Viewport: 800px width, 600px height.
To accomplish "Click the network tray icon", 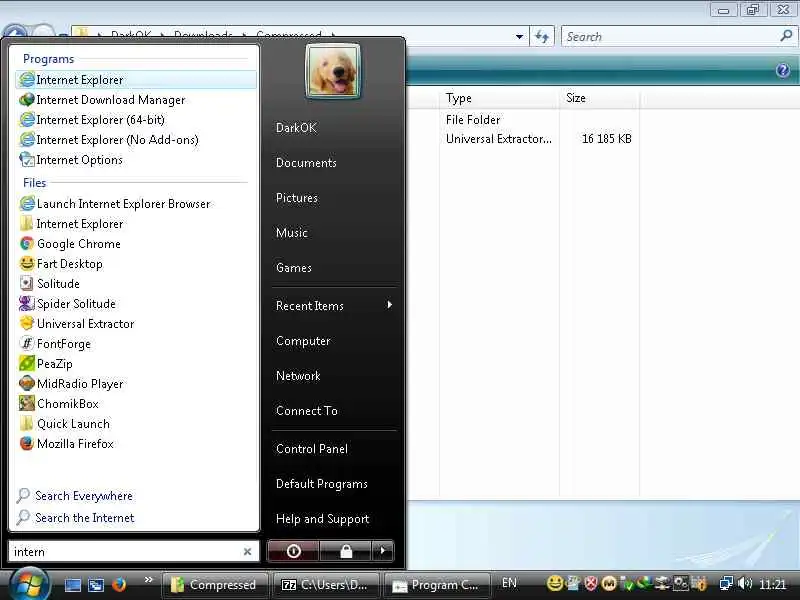I will [x=726, y=583].
